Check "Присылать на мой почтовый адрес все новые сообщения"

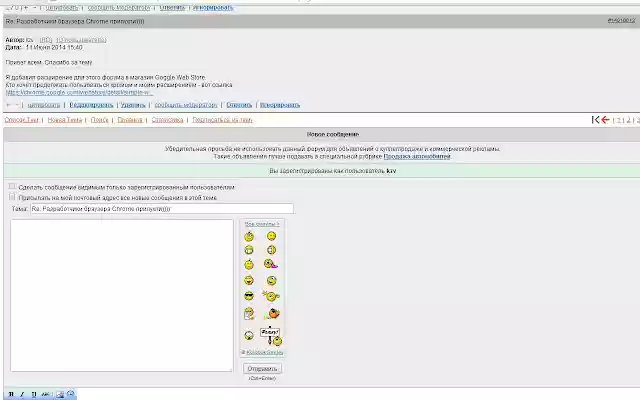[12, 197]
